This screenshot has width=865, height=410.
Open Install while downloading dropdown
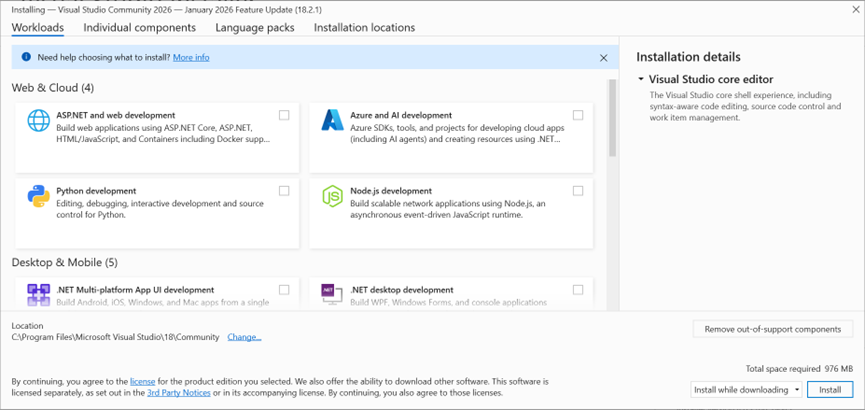[746, 390]
